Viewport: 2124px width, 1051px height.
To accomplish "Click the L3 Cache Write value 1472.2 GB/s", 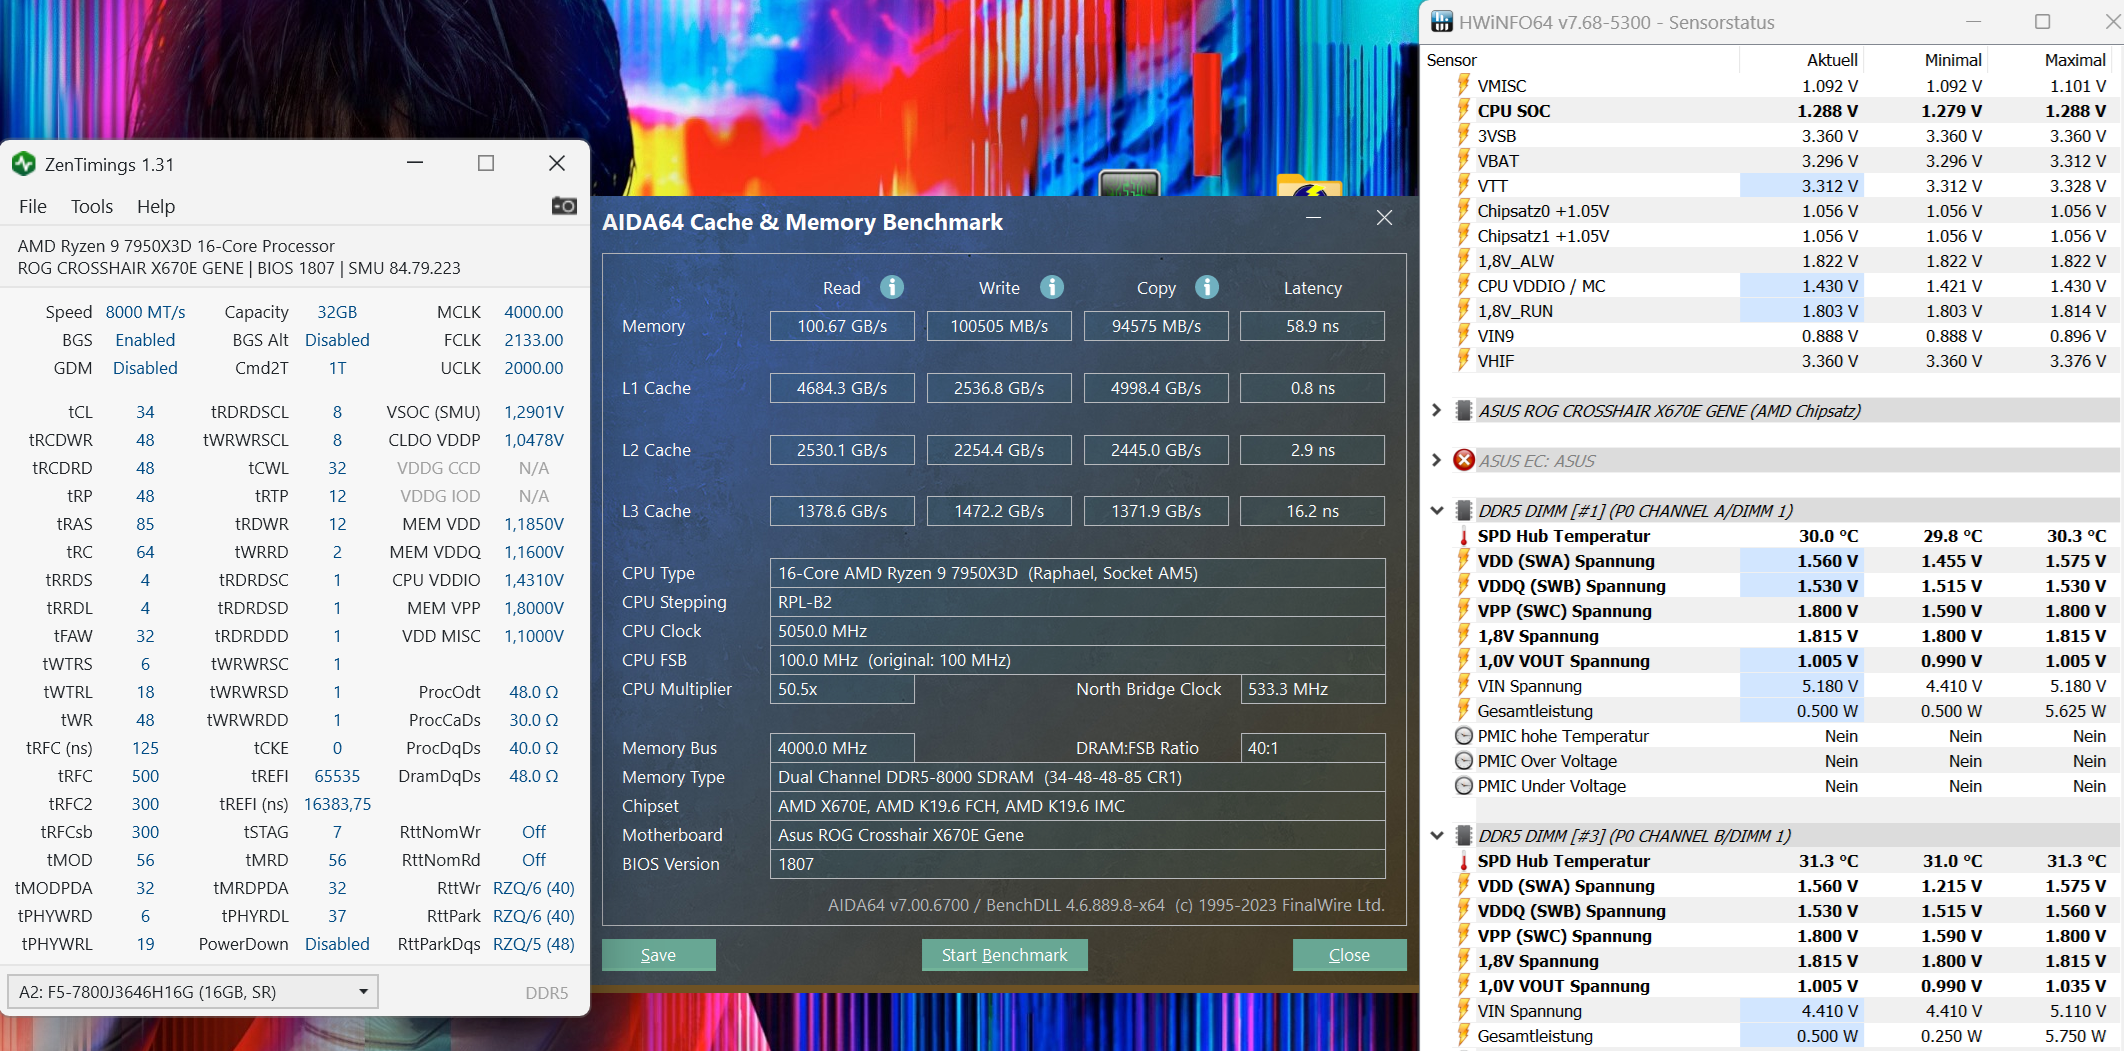I will click(999, 511).
